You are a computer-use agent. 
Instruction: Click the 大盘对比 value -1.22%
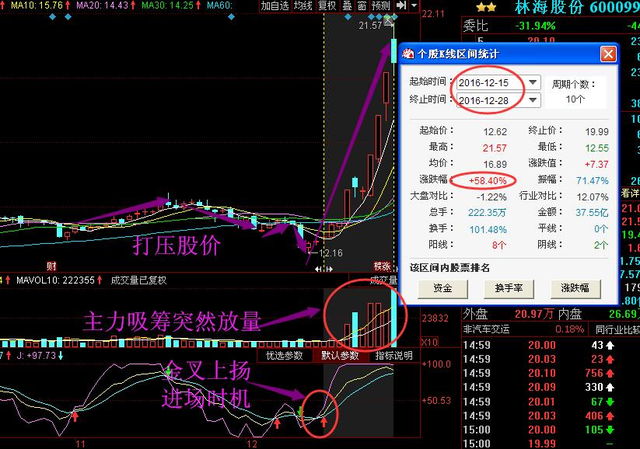pos(491,197)
